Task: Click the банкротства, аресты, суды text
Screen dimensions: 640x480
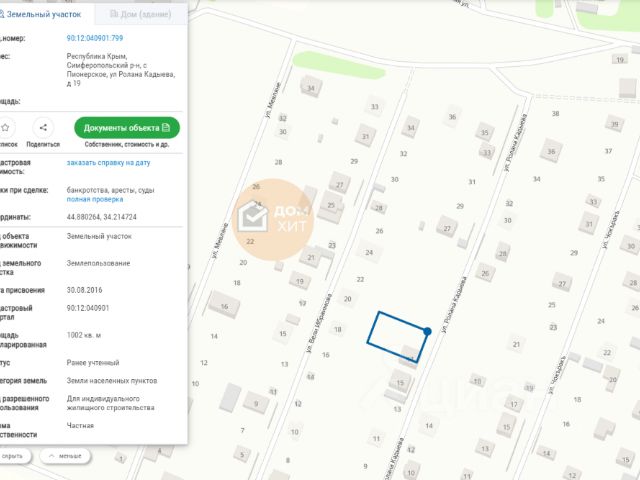Action: pos(110,190)
